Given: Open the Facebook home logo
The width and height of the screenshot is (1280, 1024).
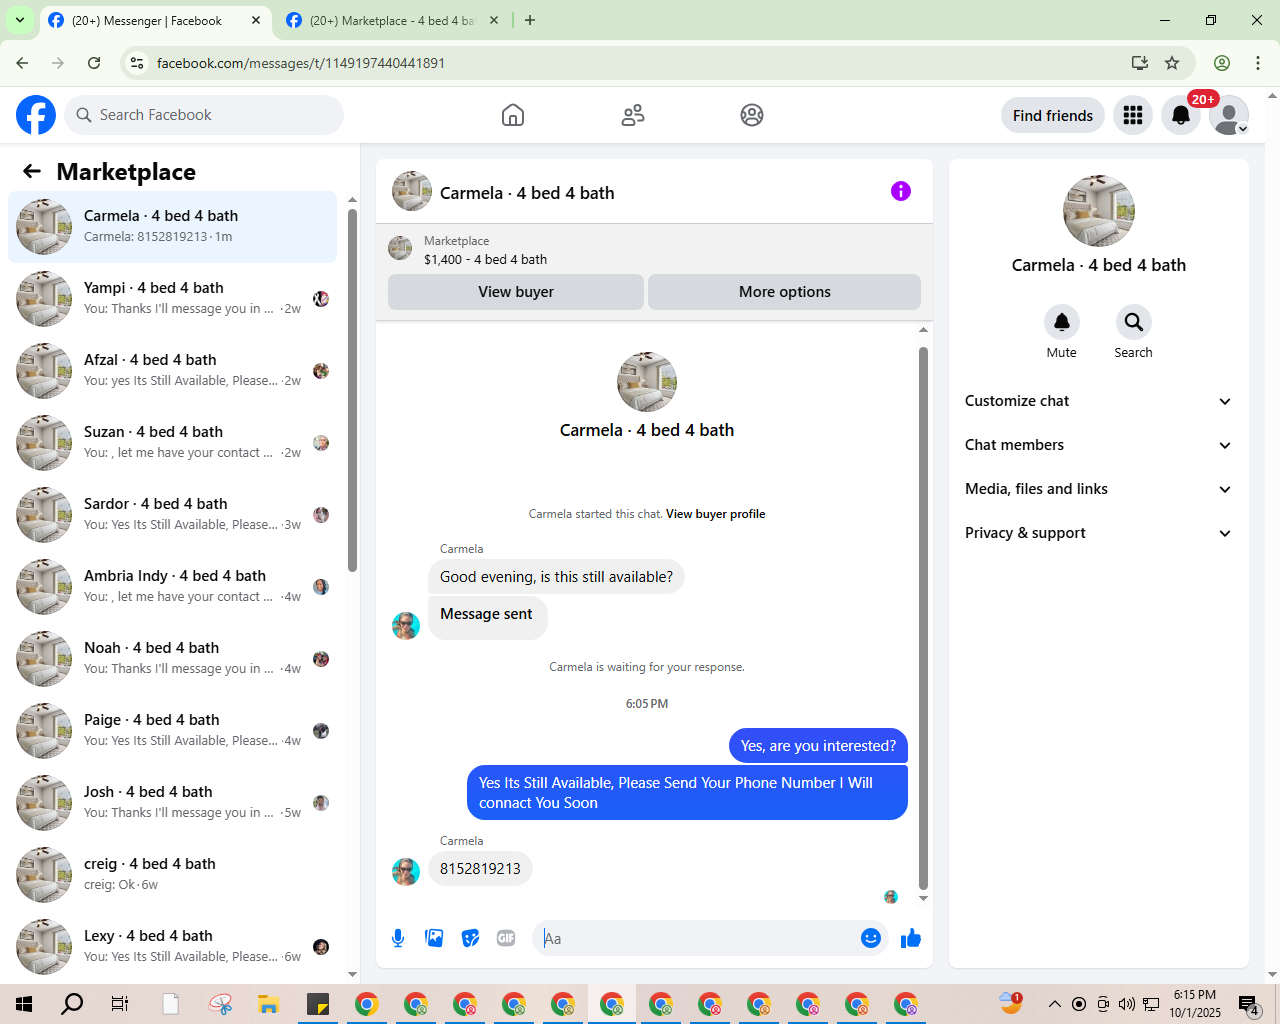Looking at the screenshot, I should click(x=36, y=115).
